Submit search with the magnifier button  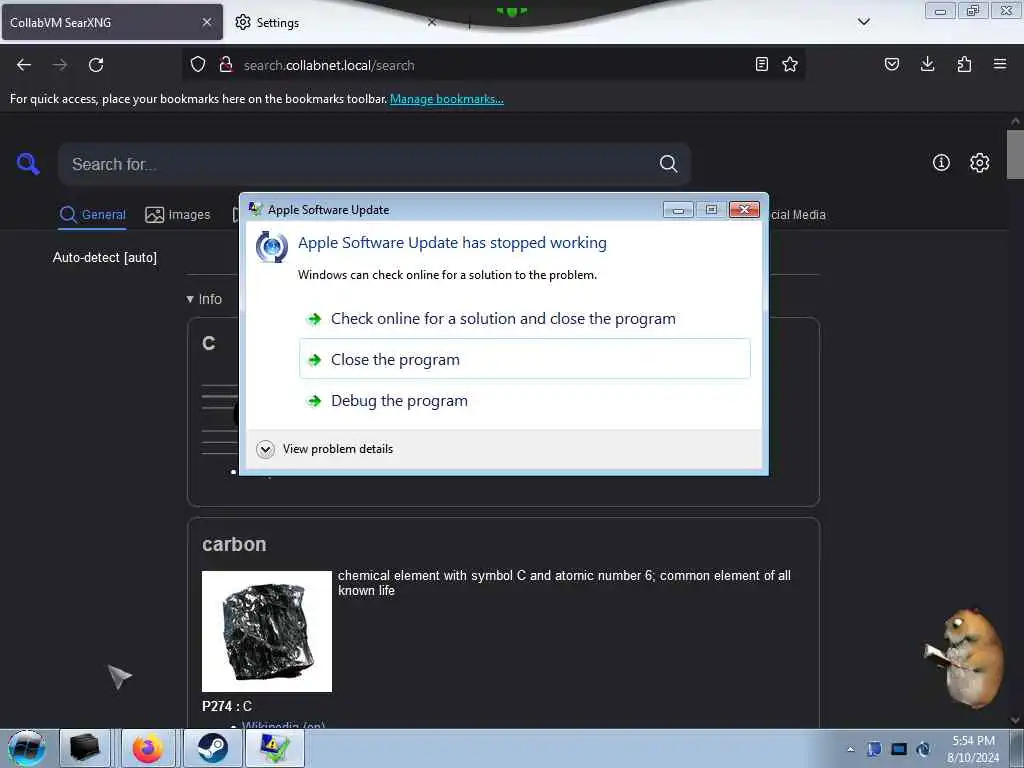(668, 163)
